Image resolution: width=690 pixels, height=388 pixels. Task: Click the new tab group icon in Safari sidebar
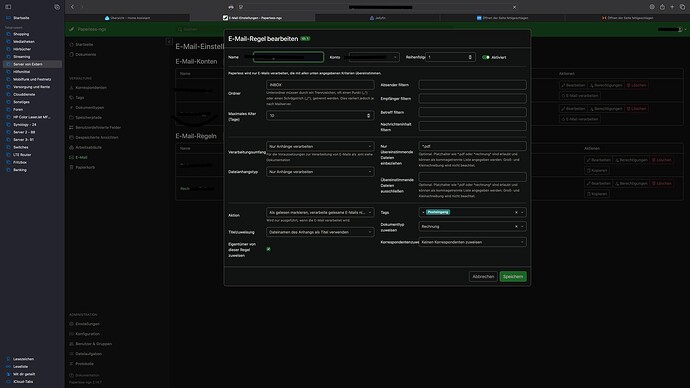(x=57, y=7)
